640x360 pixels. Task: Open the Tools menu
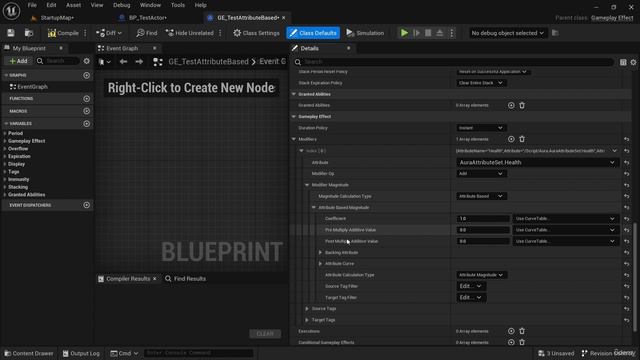(178, 5)
